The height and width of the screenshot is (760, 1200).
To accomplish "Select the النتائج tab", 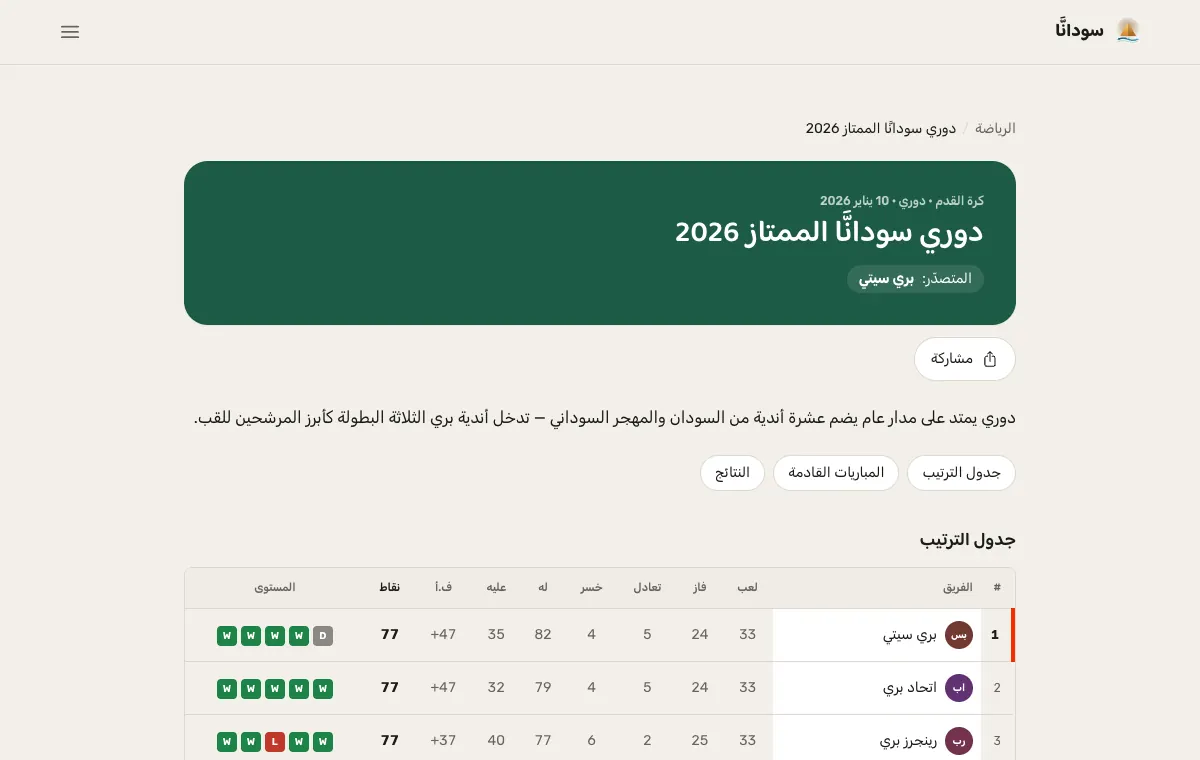I will click(732, 473).
